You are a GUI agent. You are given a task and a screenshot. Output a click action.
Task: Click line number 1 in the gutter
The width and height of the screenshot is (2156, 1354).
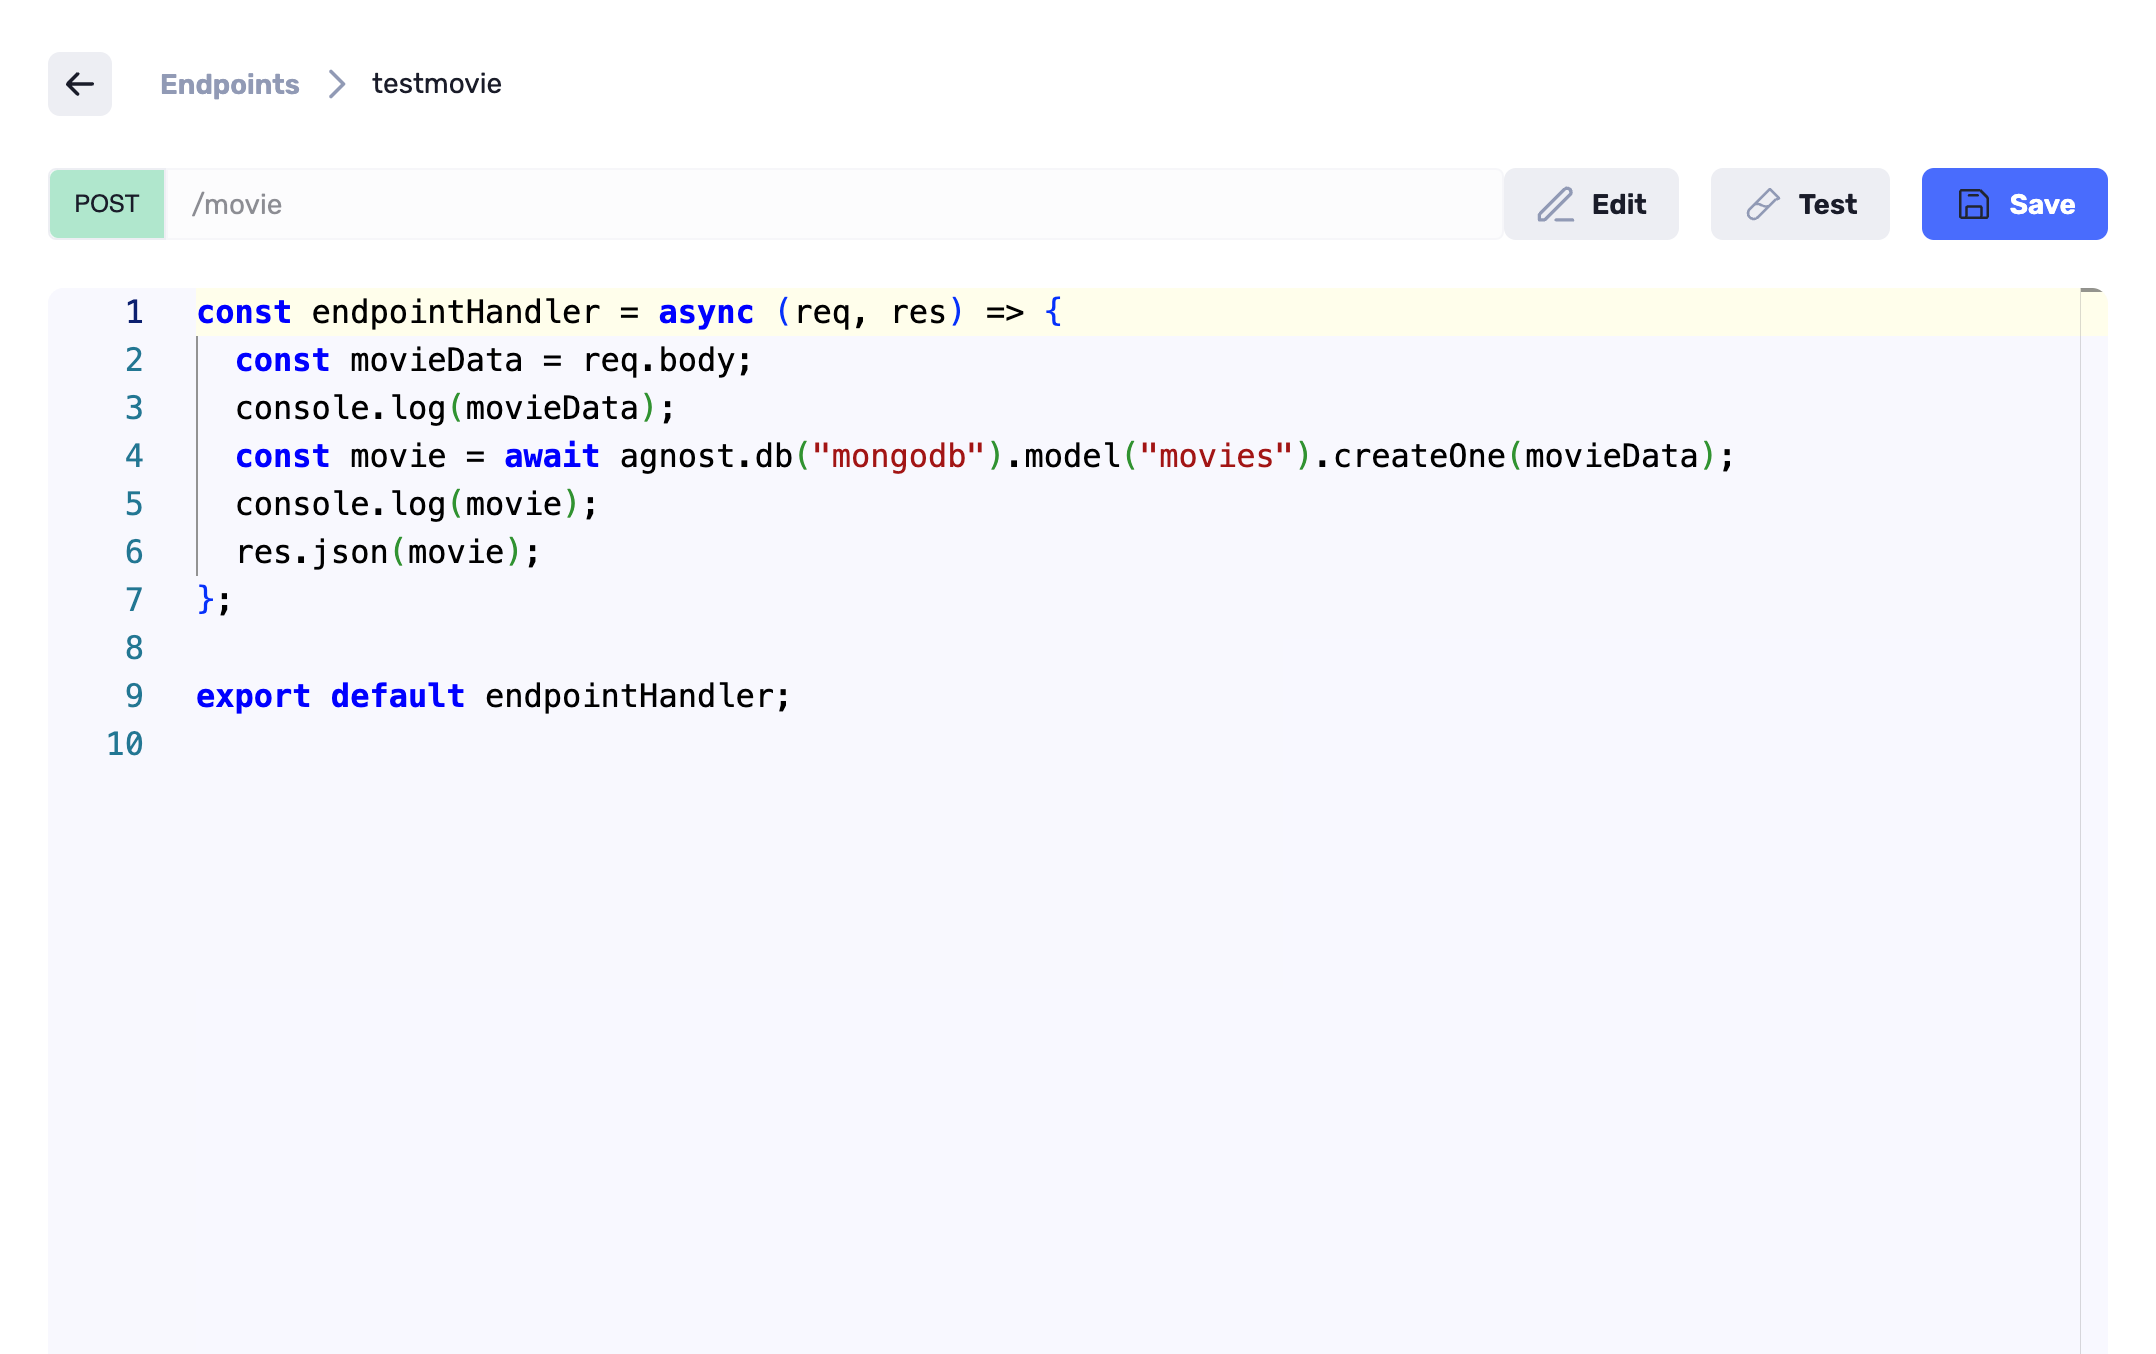pyautogui.click(x=134, y=312)
